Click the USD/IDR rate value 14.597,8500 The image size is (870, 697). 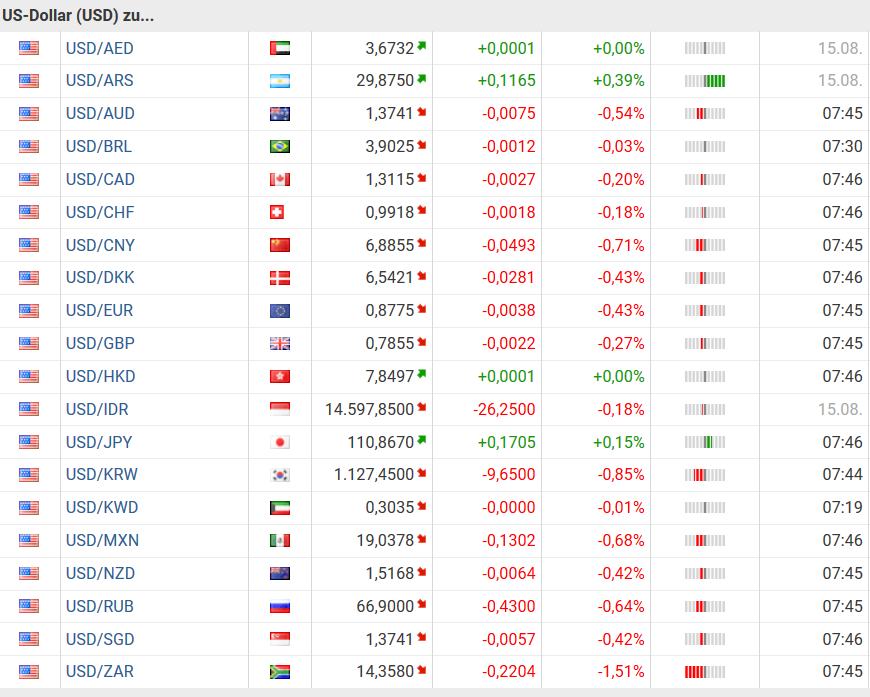click(x=369, y=410)
